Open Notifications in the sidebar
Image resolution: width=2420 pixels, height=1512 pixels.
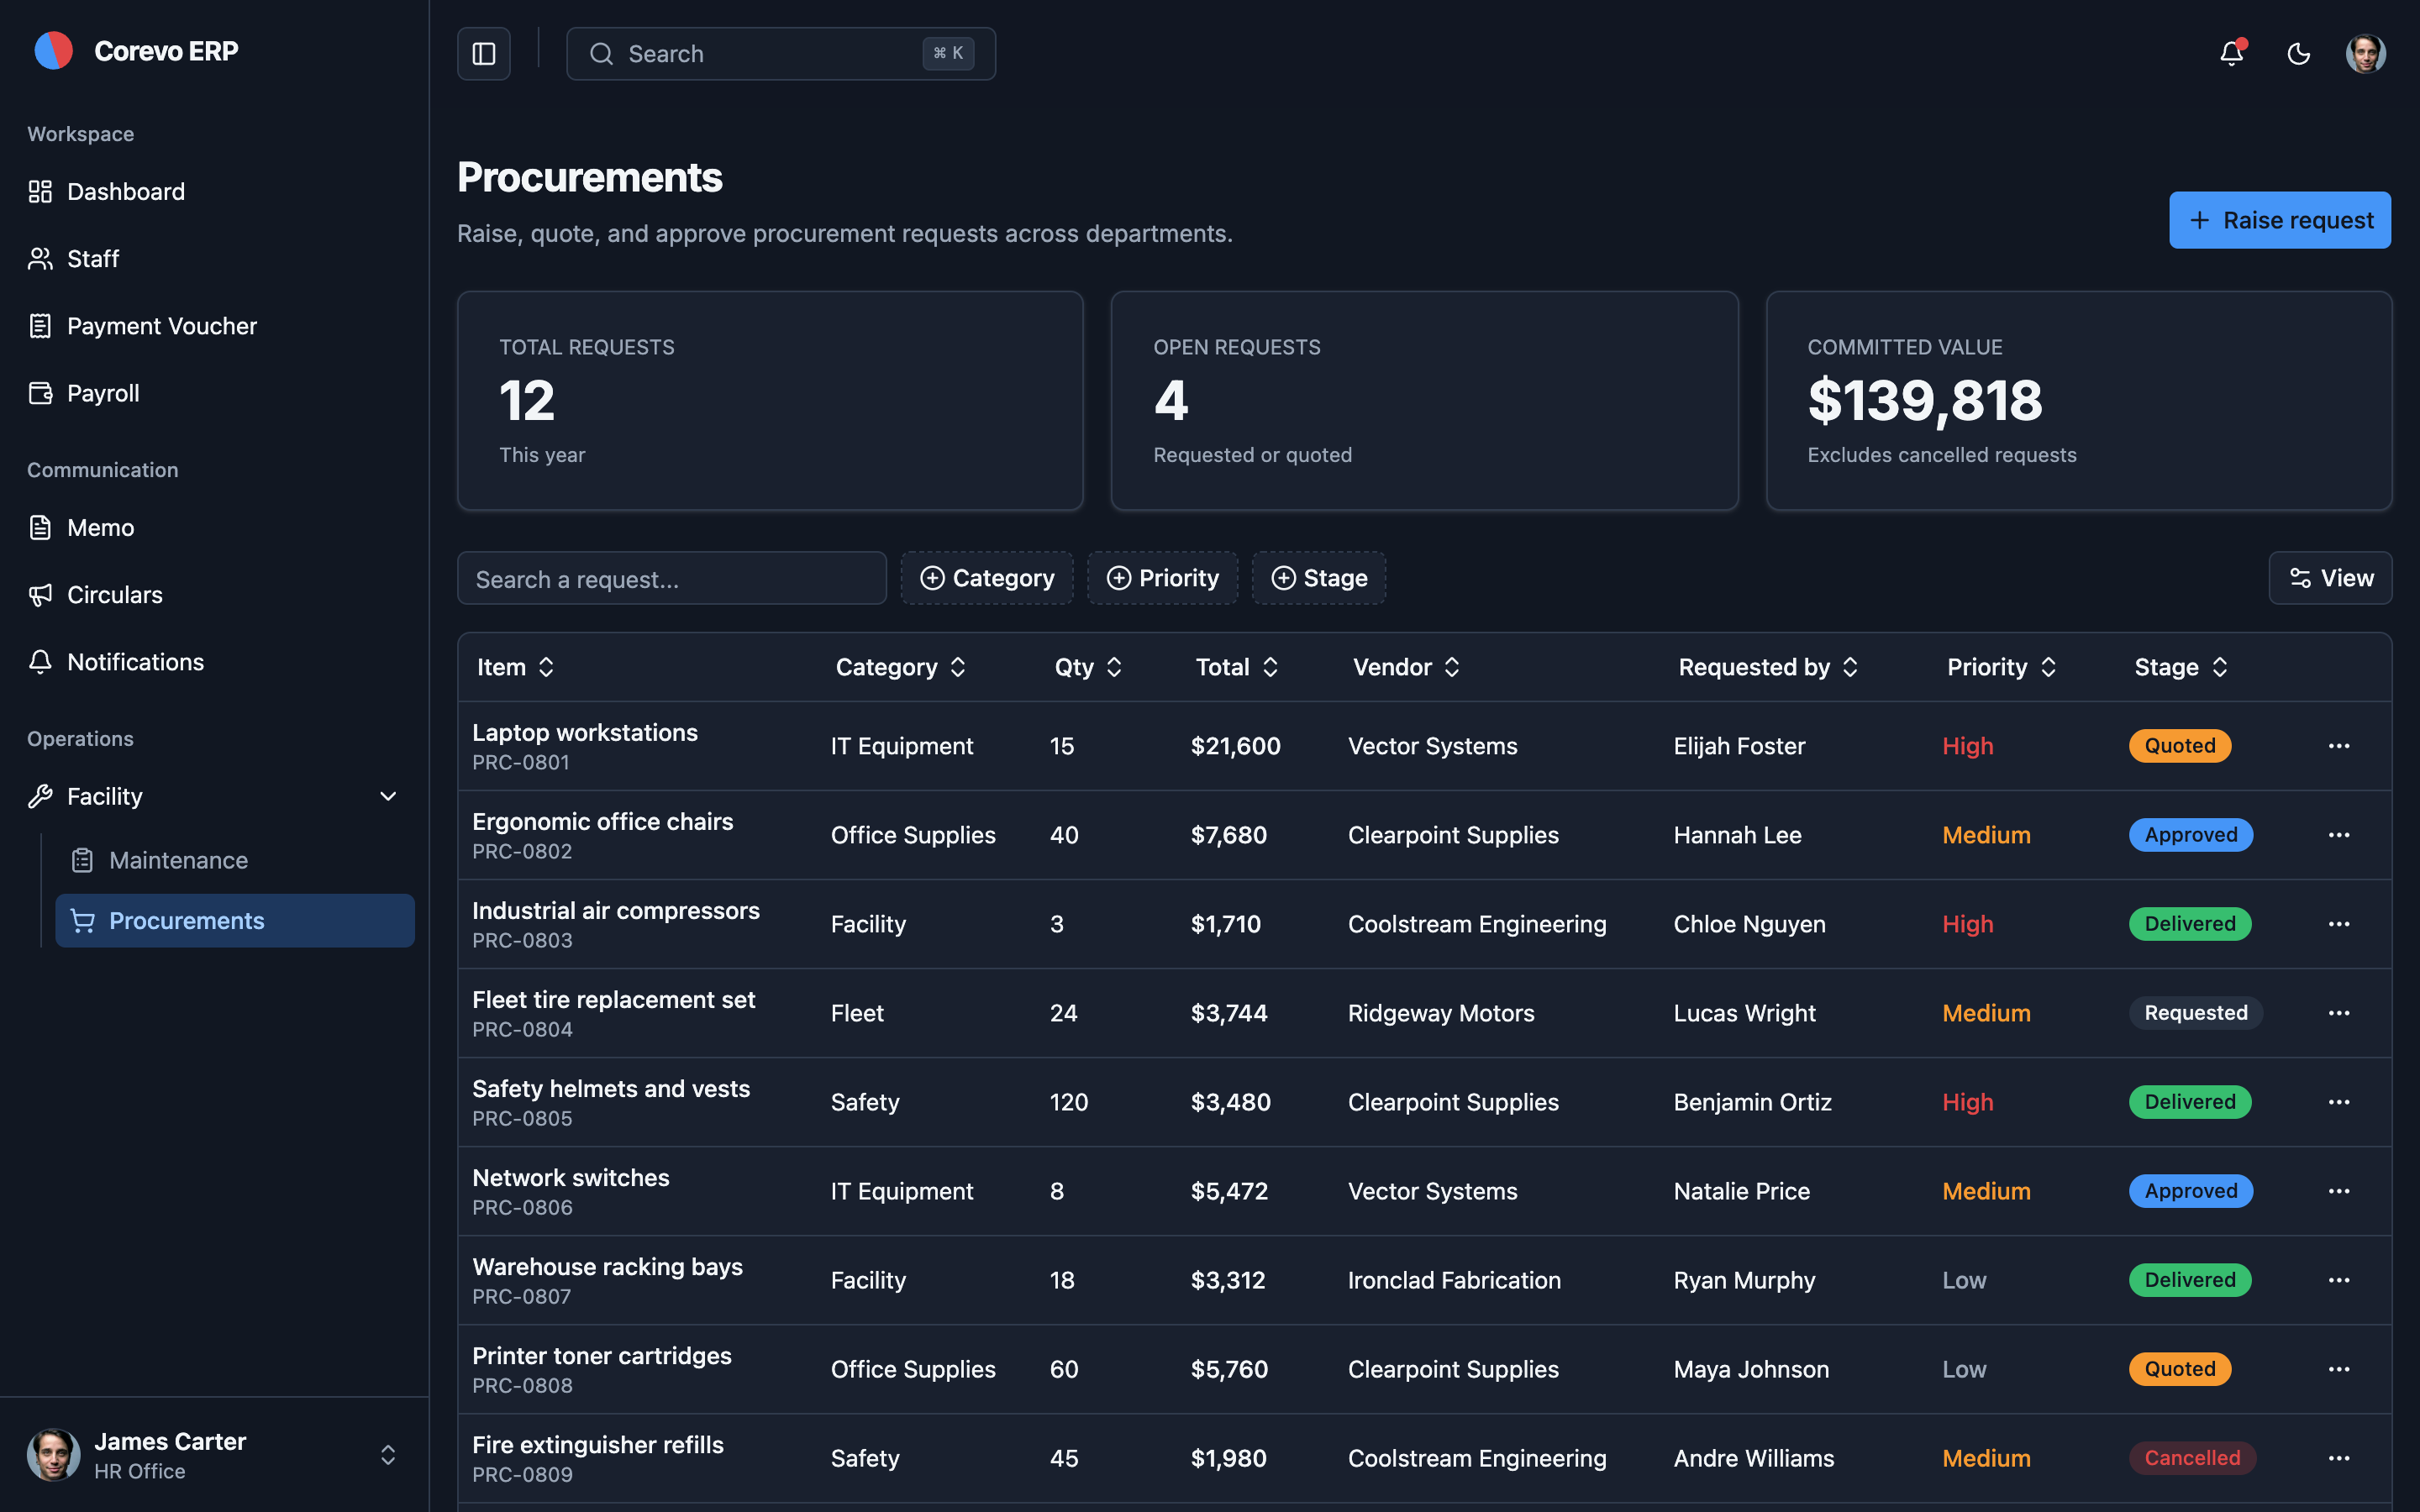pyautogui.click(x=214, y=662)
